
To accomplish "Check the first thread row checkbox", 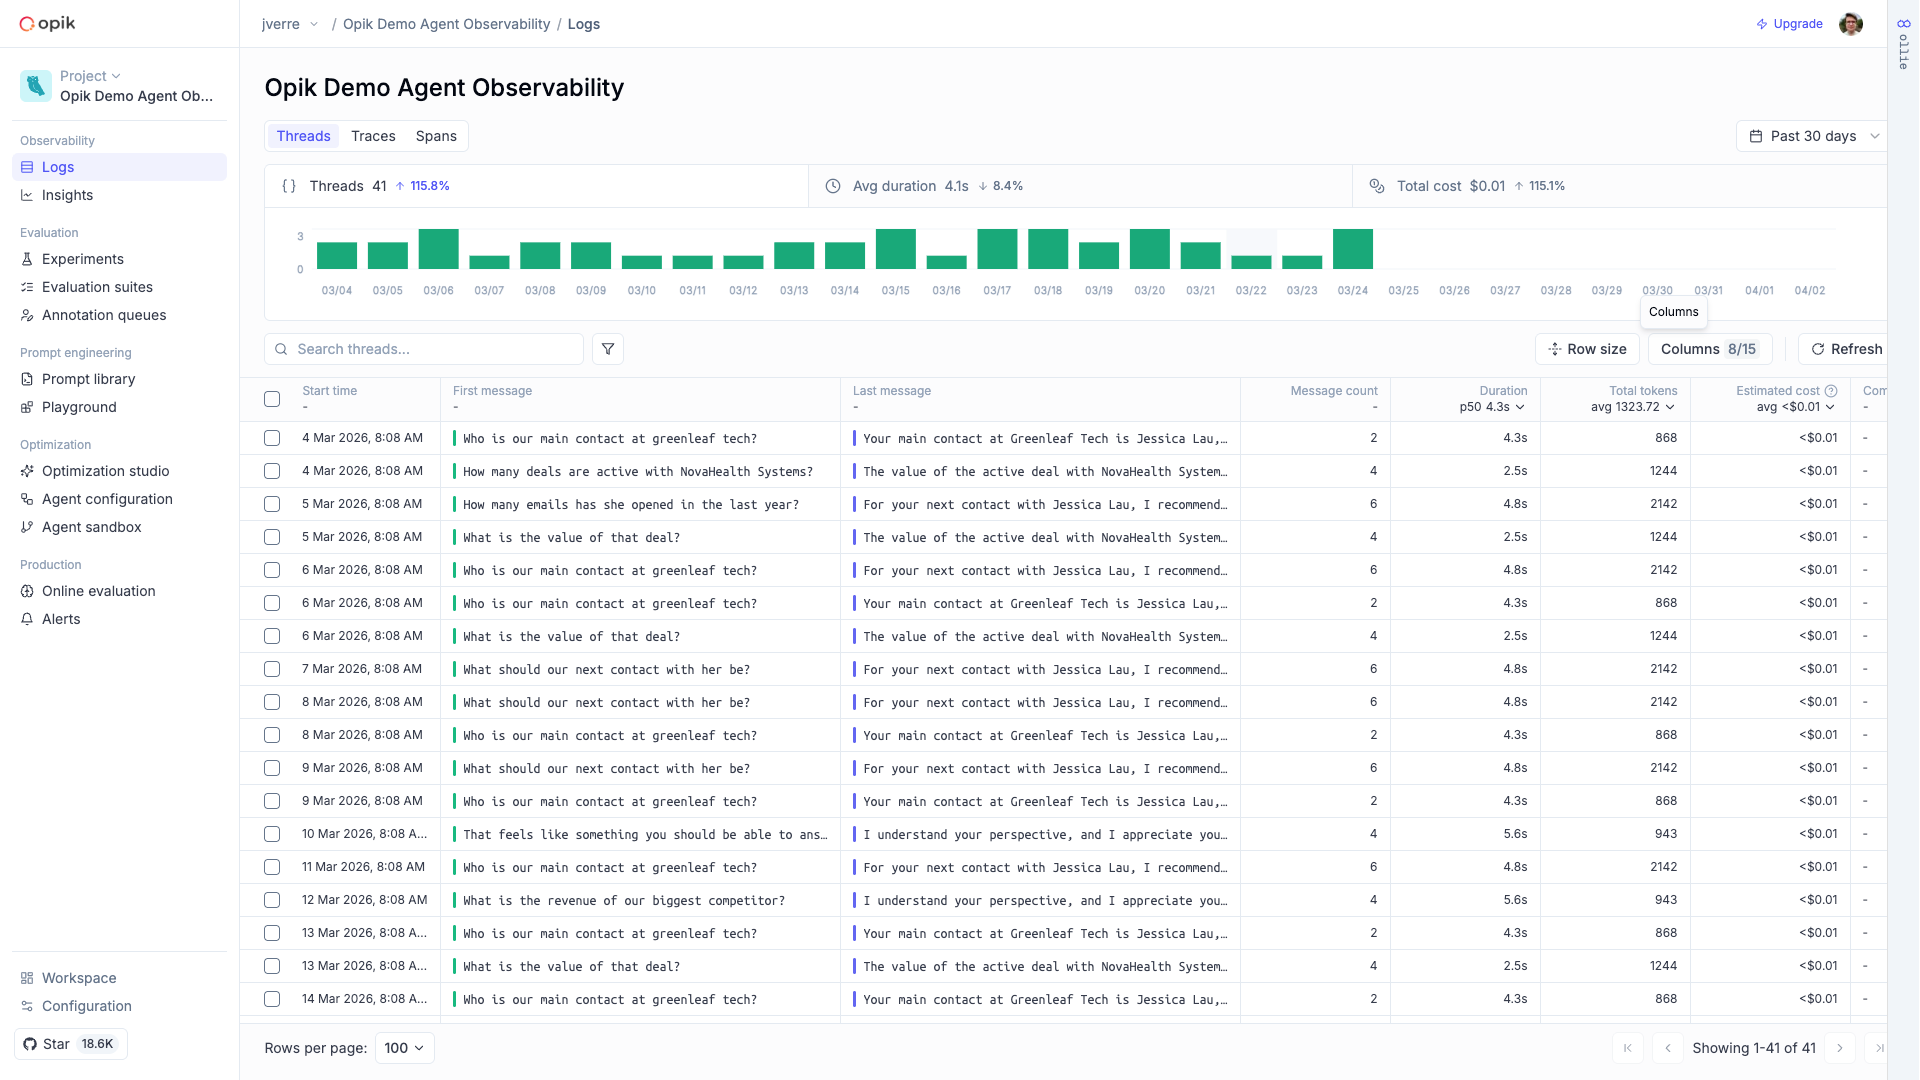I will point(272,438).
